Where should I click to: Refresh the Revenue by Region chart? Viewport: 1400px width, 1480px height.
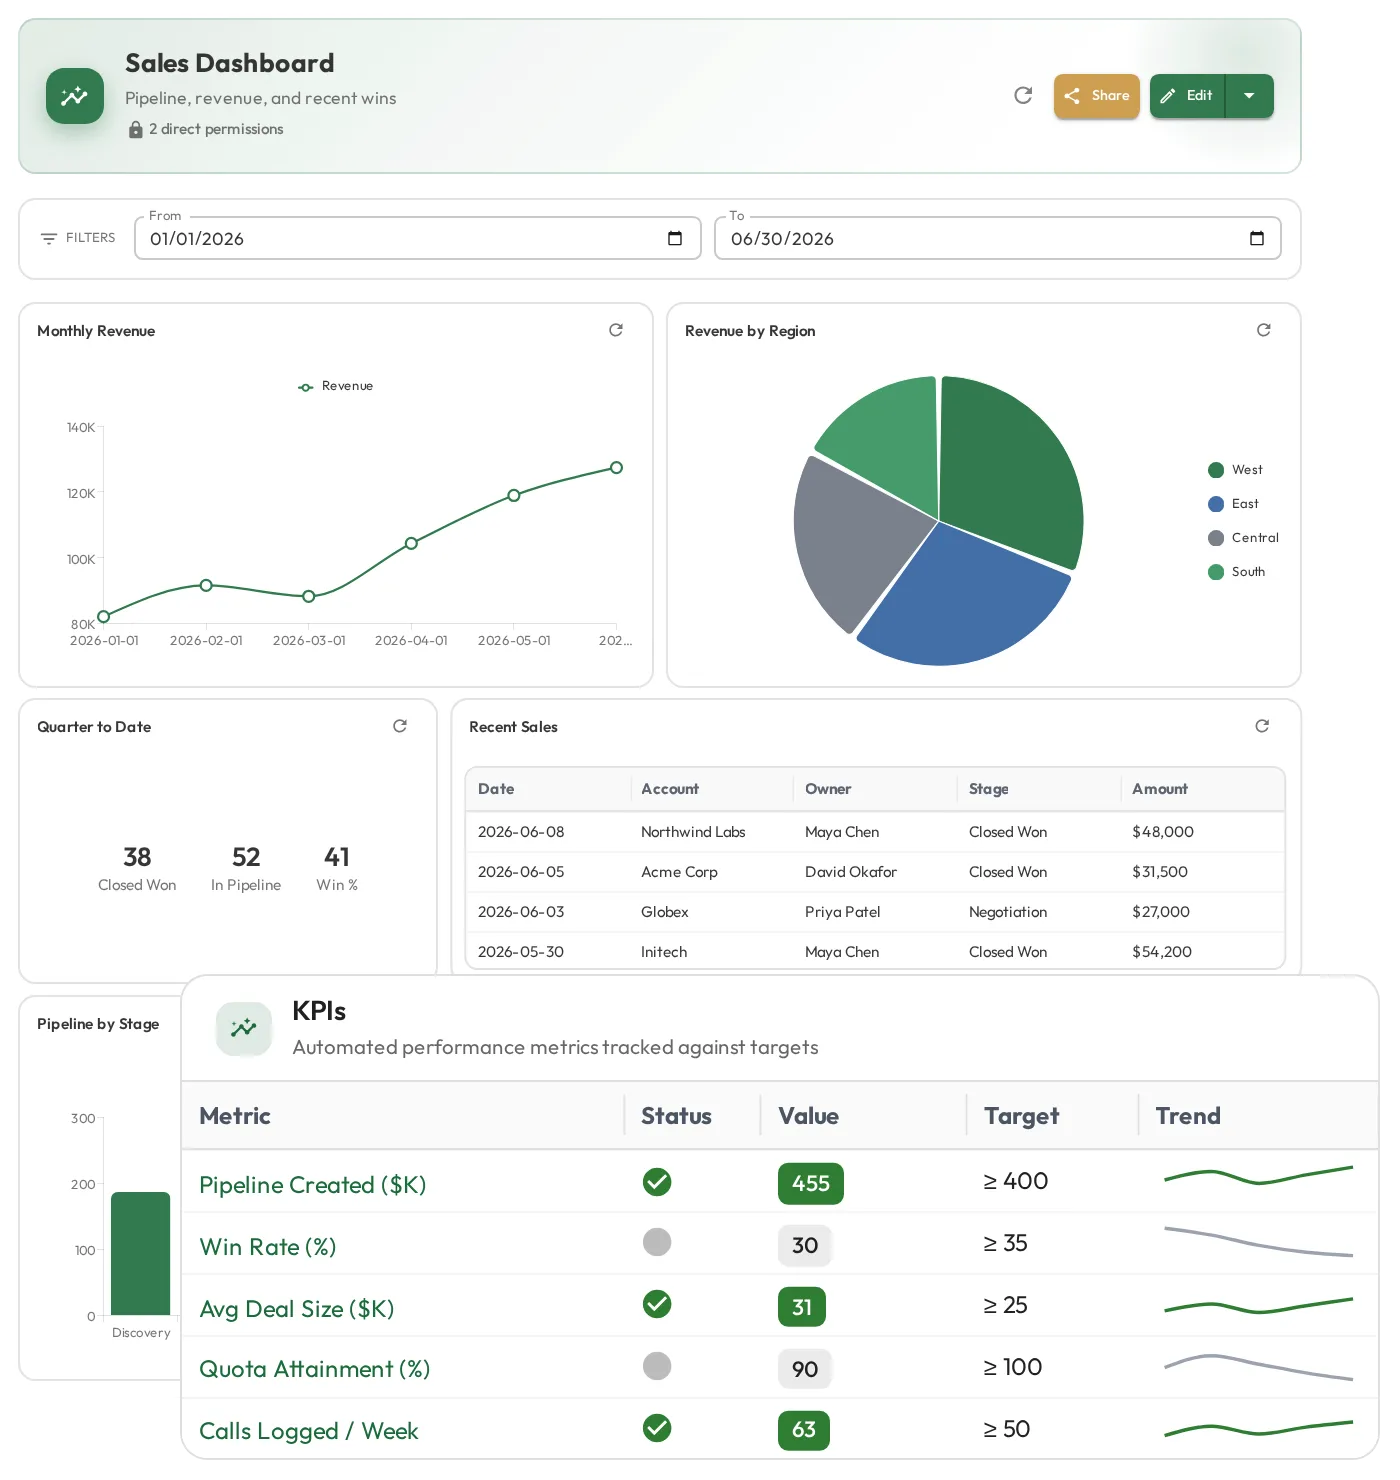(1264, 330)
